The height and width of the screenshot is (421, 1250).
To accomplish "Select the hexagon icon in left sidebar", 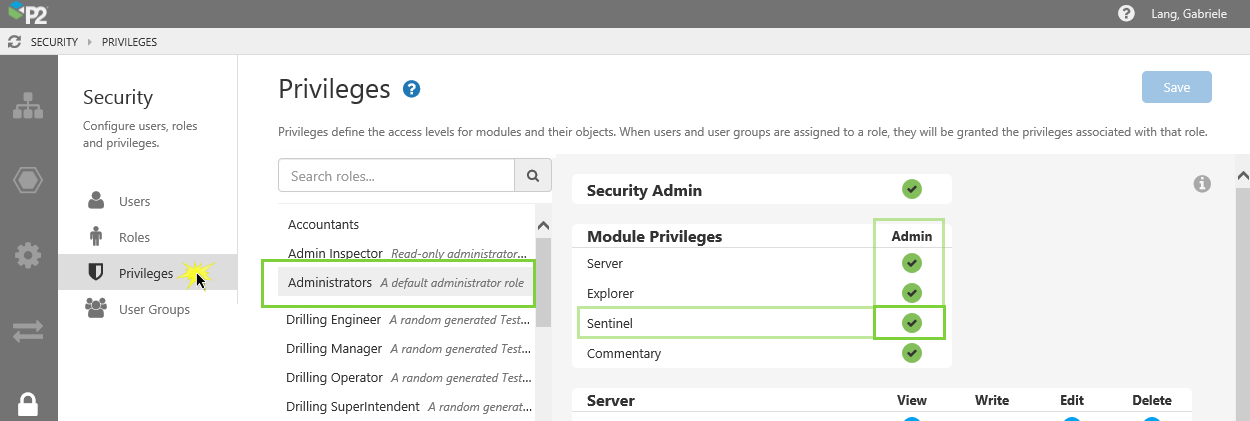I will click(x=27, y=181).
